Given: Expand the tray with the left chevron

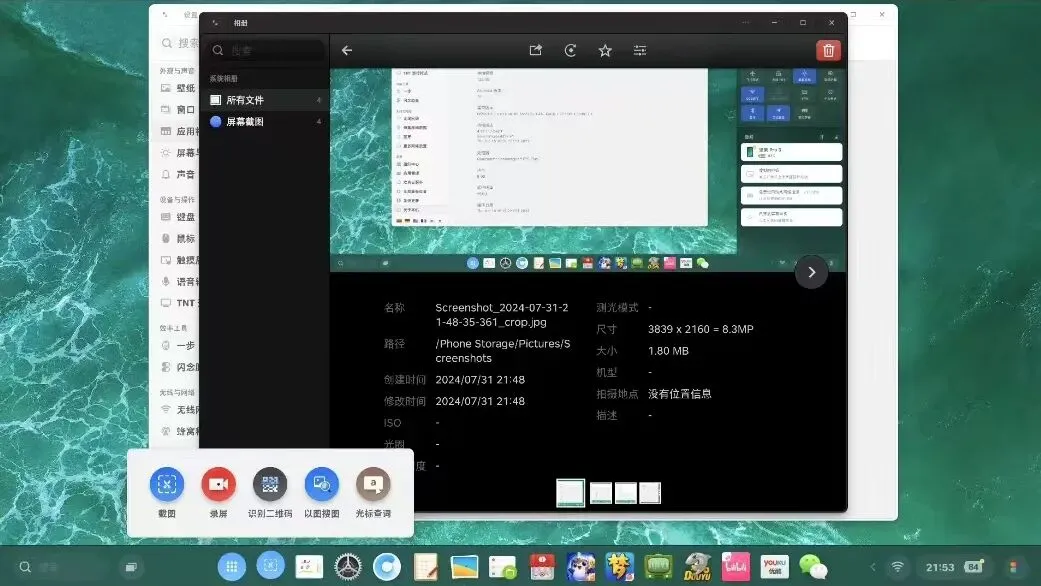Looking at the screenshot, I should click(872, 567).
